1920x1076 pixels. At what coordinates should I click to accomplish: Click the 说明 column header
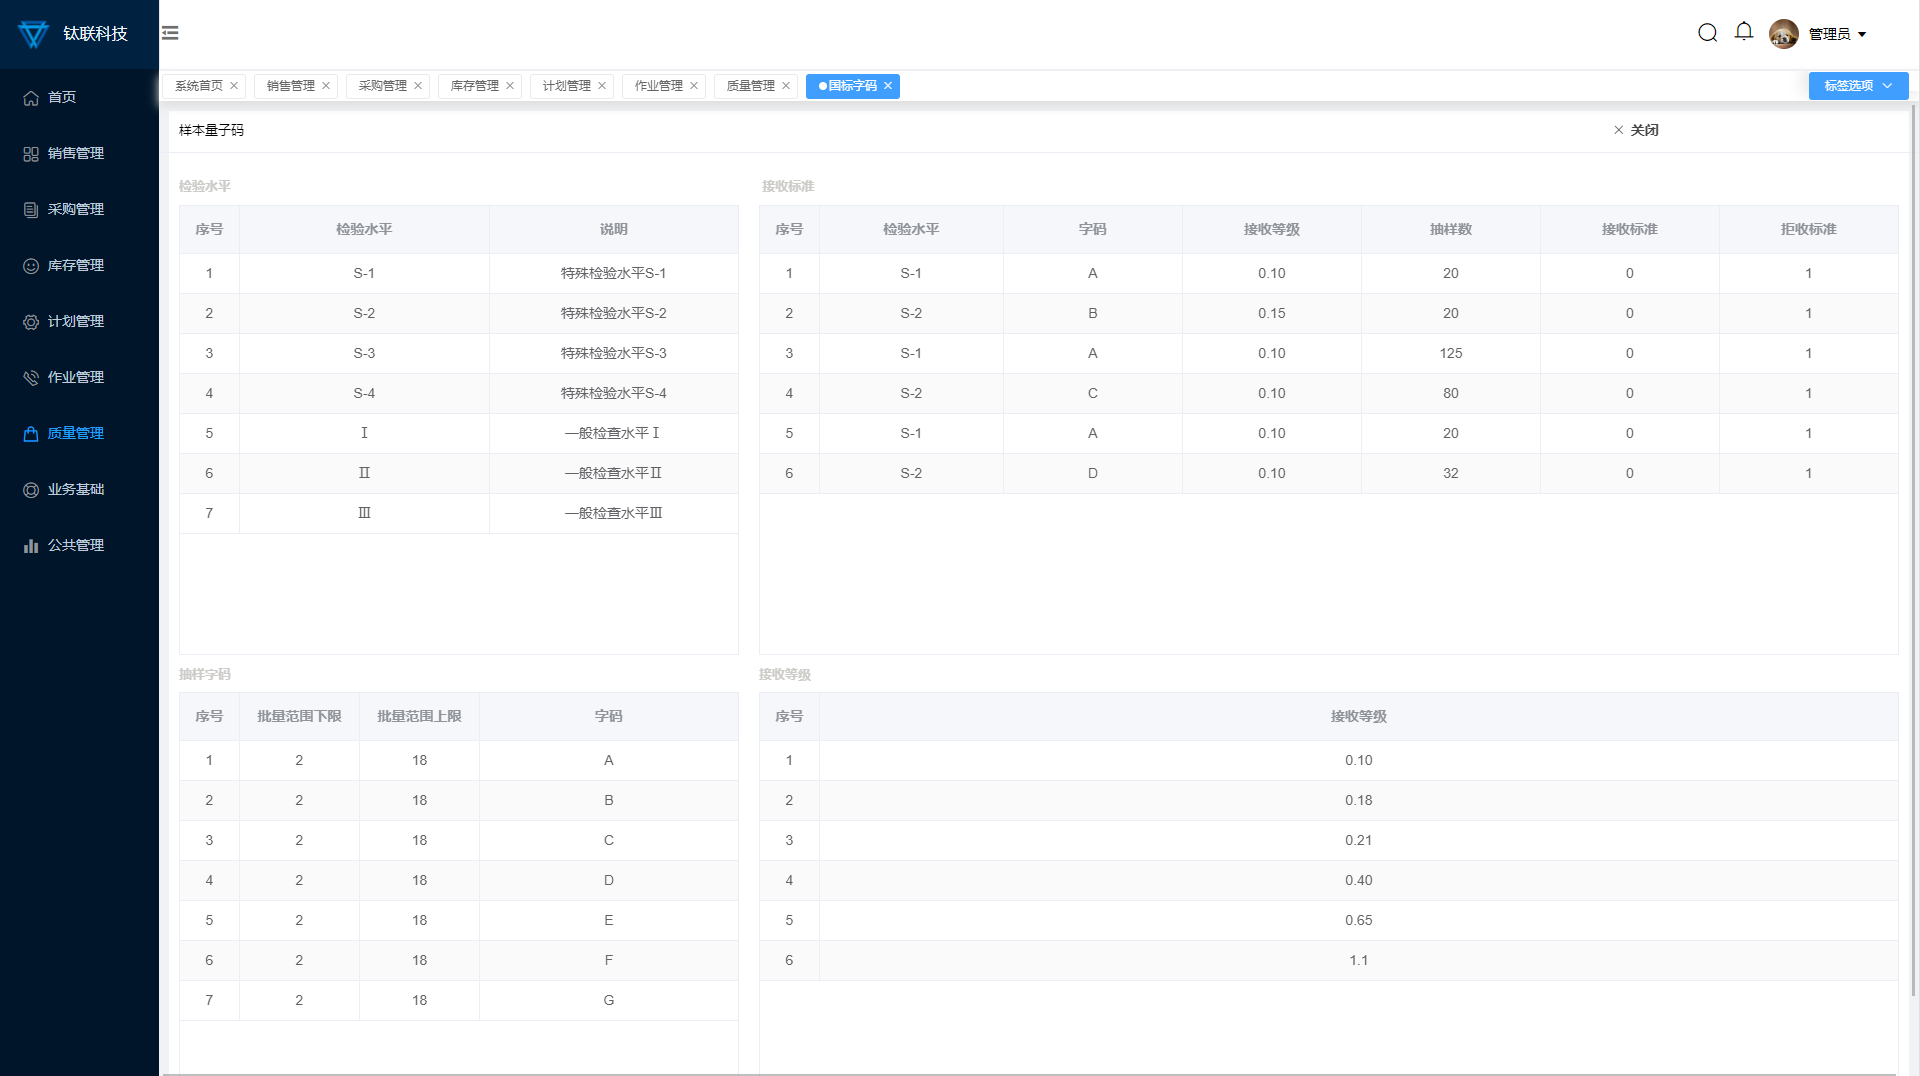[x=614, y=229]
